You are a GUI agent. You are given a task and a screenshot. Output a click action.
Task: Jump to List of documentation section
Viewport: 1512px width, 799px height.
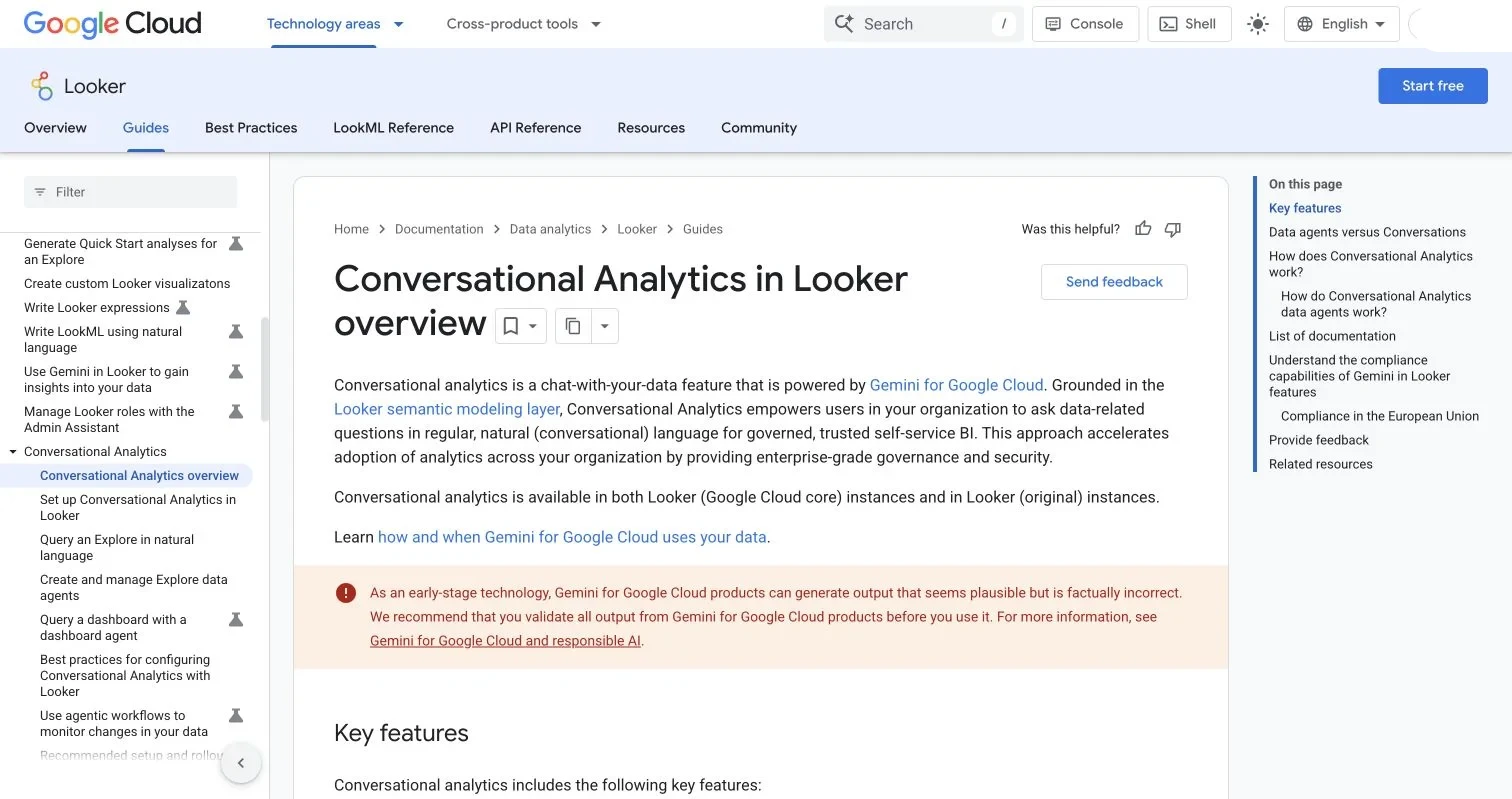[1332, 336]
